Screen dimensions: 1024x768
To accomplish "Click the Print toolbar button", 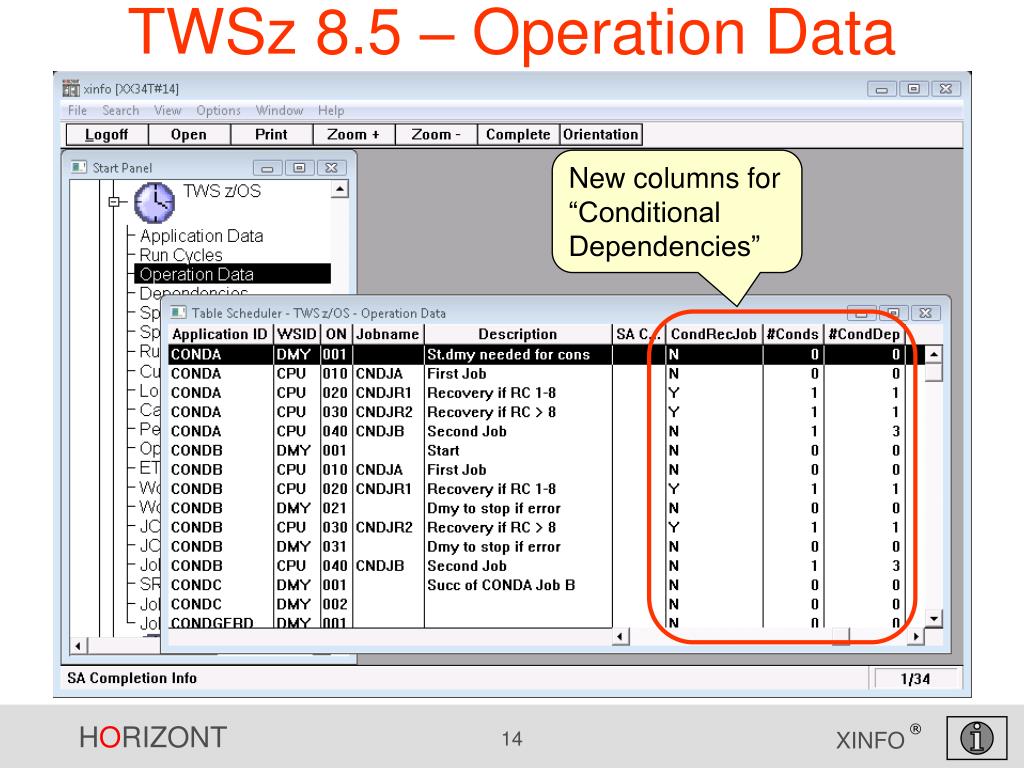I will pos(272,135).
